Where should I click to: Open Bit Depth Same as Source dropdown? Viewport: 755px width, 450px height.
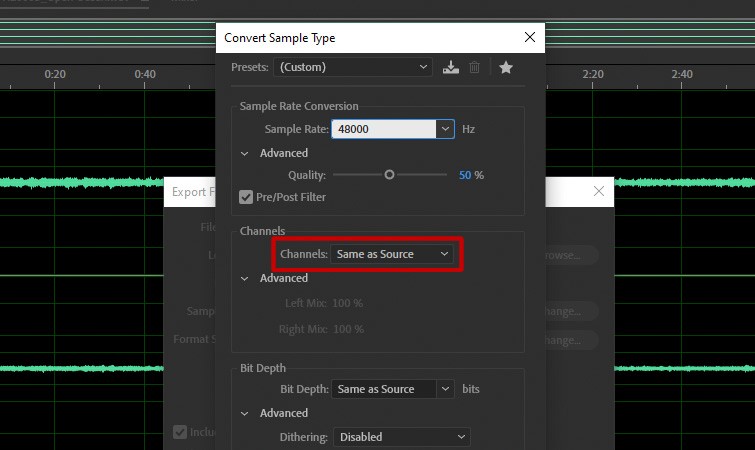tap(392, 389)
